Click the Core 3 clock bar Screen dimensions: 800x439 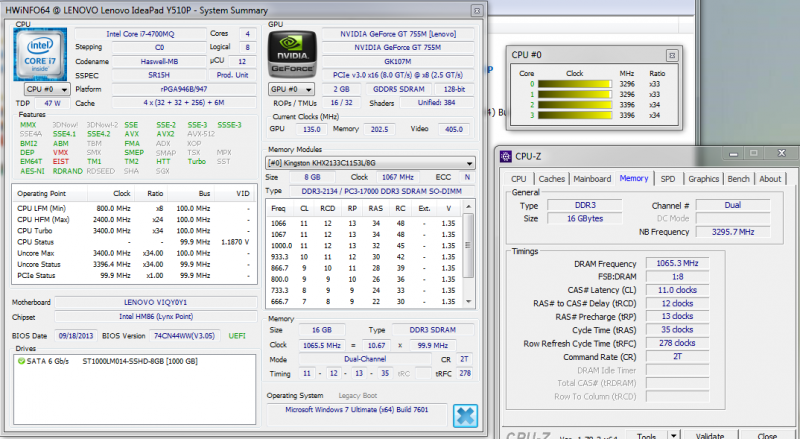click(x=574, y=115)
